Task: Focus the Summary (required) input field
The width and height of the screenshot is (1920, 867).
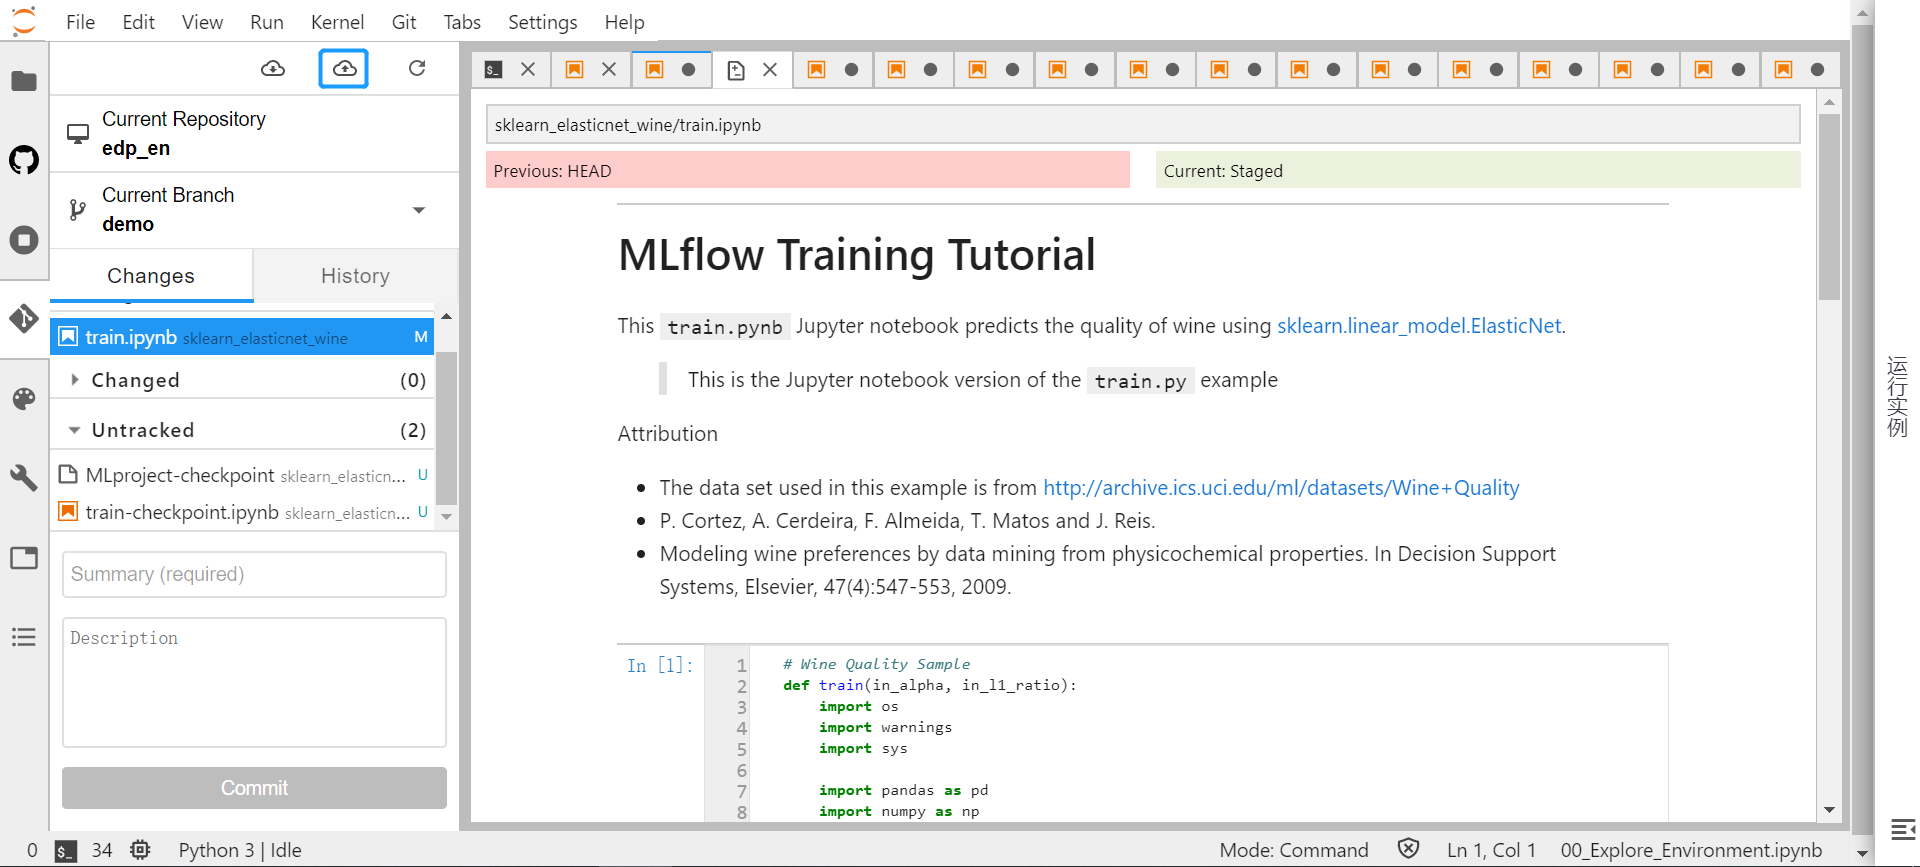Action: point(254,574)
